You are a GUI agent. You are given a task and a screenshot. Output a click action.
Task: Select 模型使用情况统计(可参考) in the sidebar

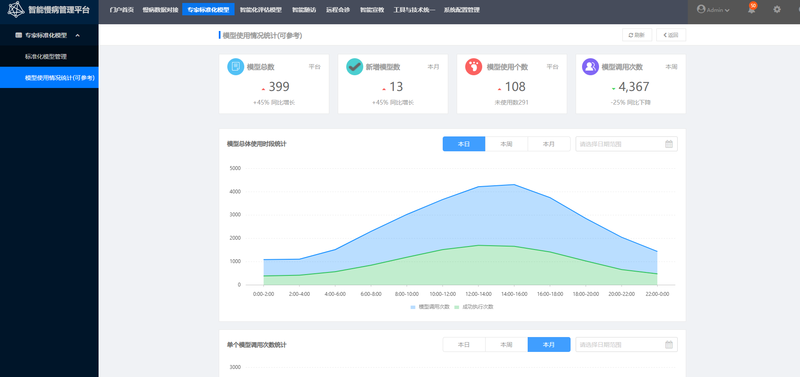pos(49,78)
